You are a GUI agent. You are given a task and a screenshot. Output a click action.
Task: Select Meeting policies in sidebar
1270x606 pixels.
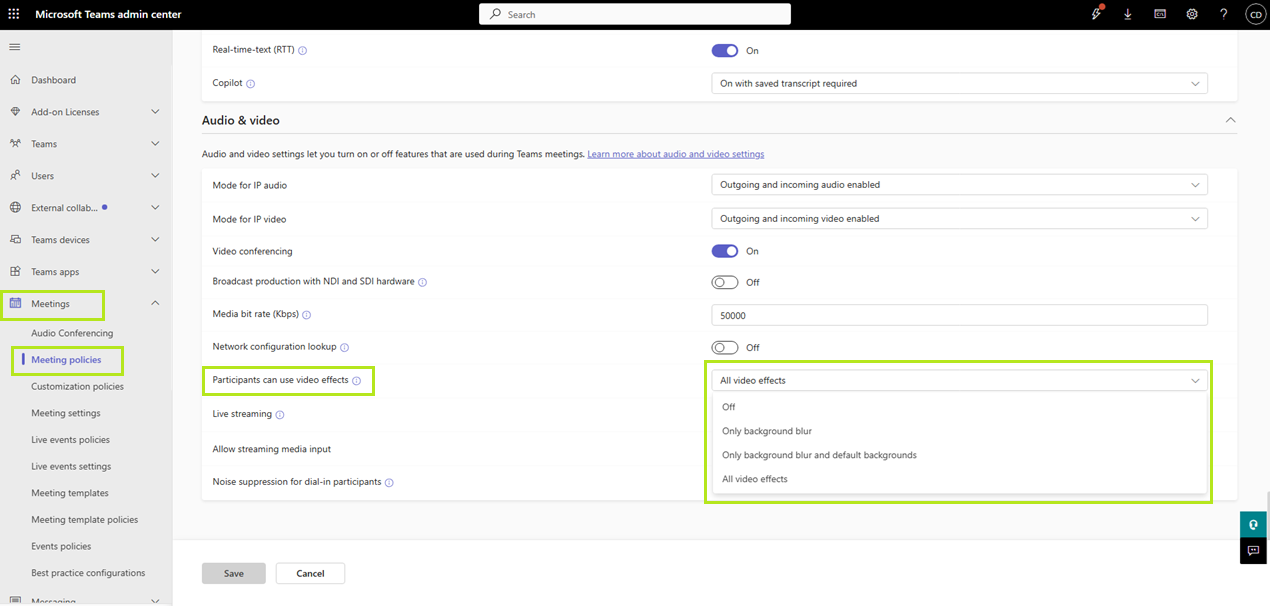66,360
